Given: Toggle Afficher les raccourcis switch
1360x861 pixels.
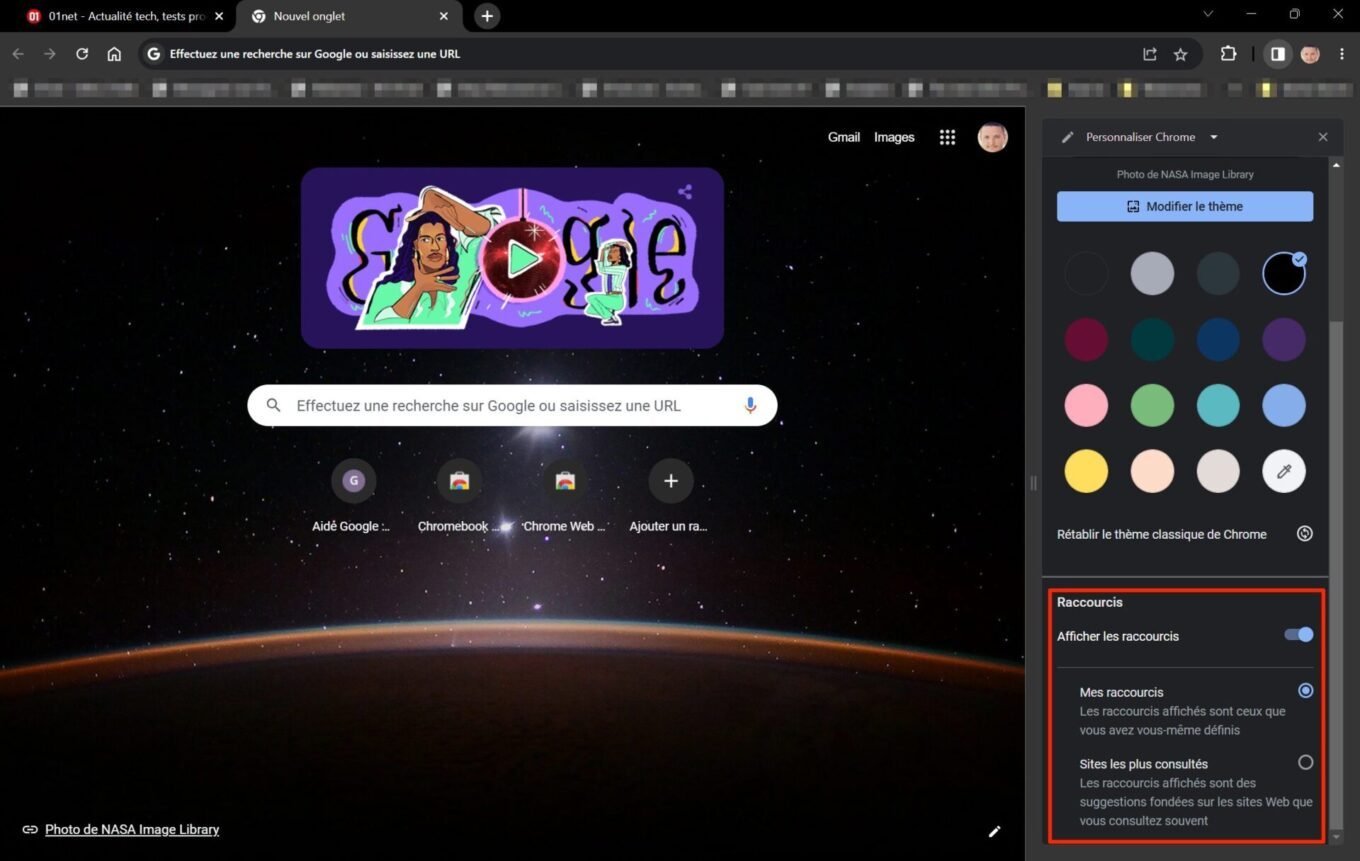Looking at the screenshot, I should click(1299, 634).
